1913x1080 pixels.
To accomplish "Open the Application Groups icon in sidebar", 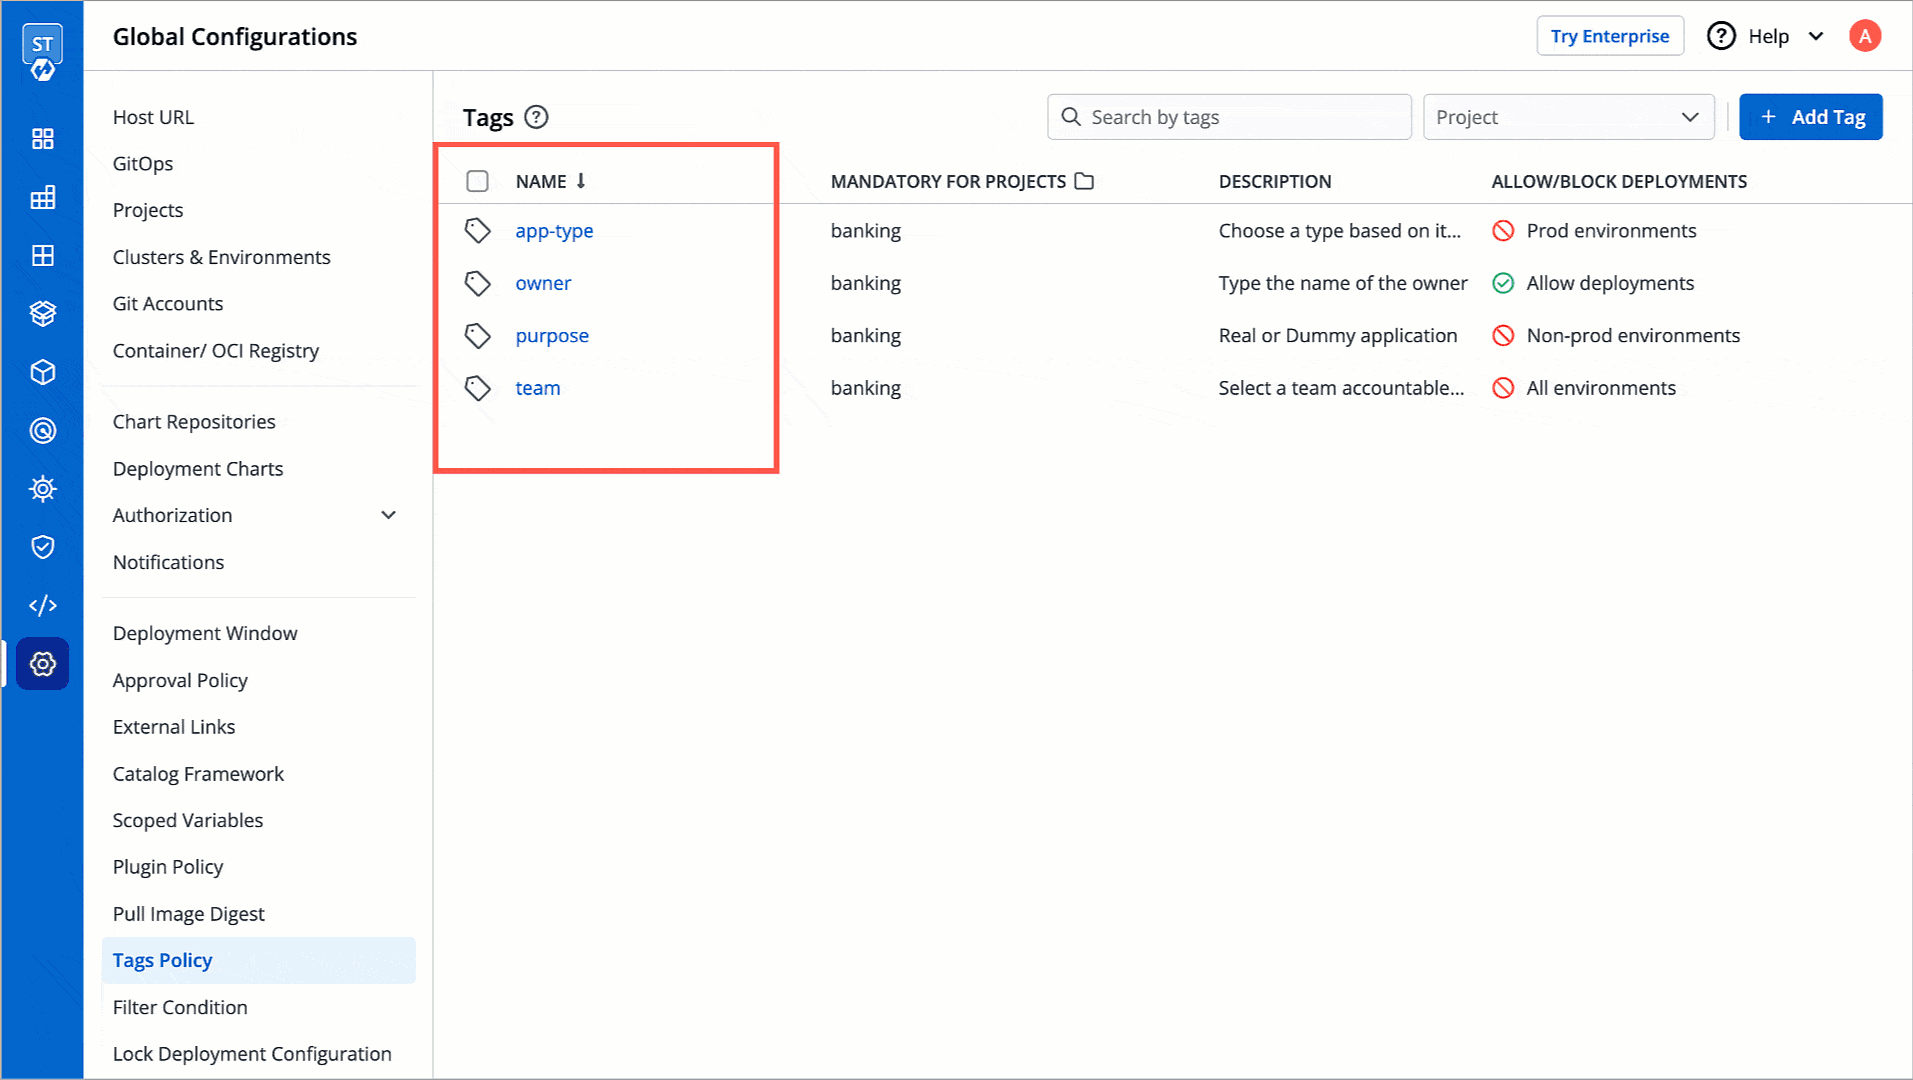I will [x=42, y=255].
